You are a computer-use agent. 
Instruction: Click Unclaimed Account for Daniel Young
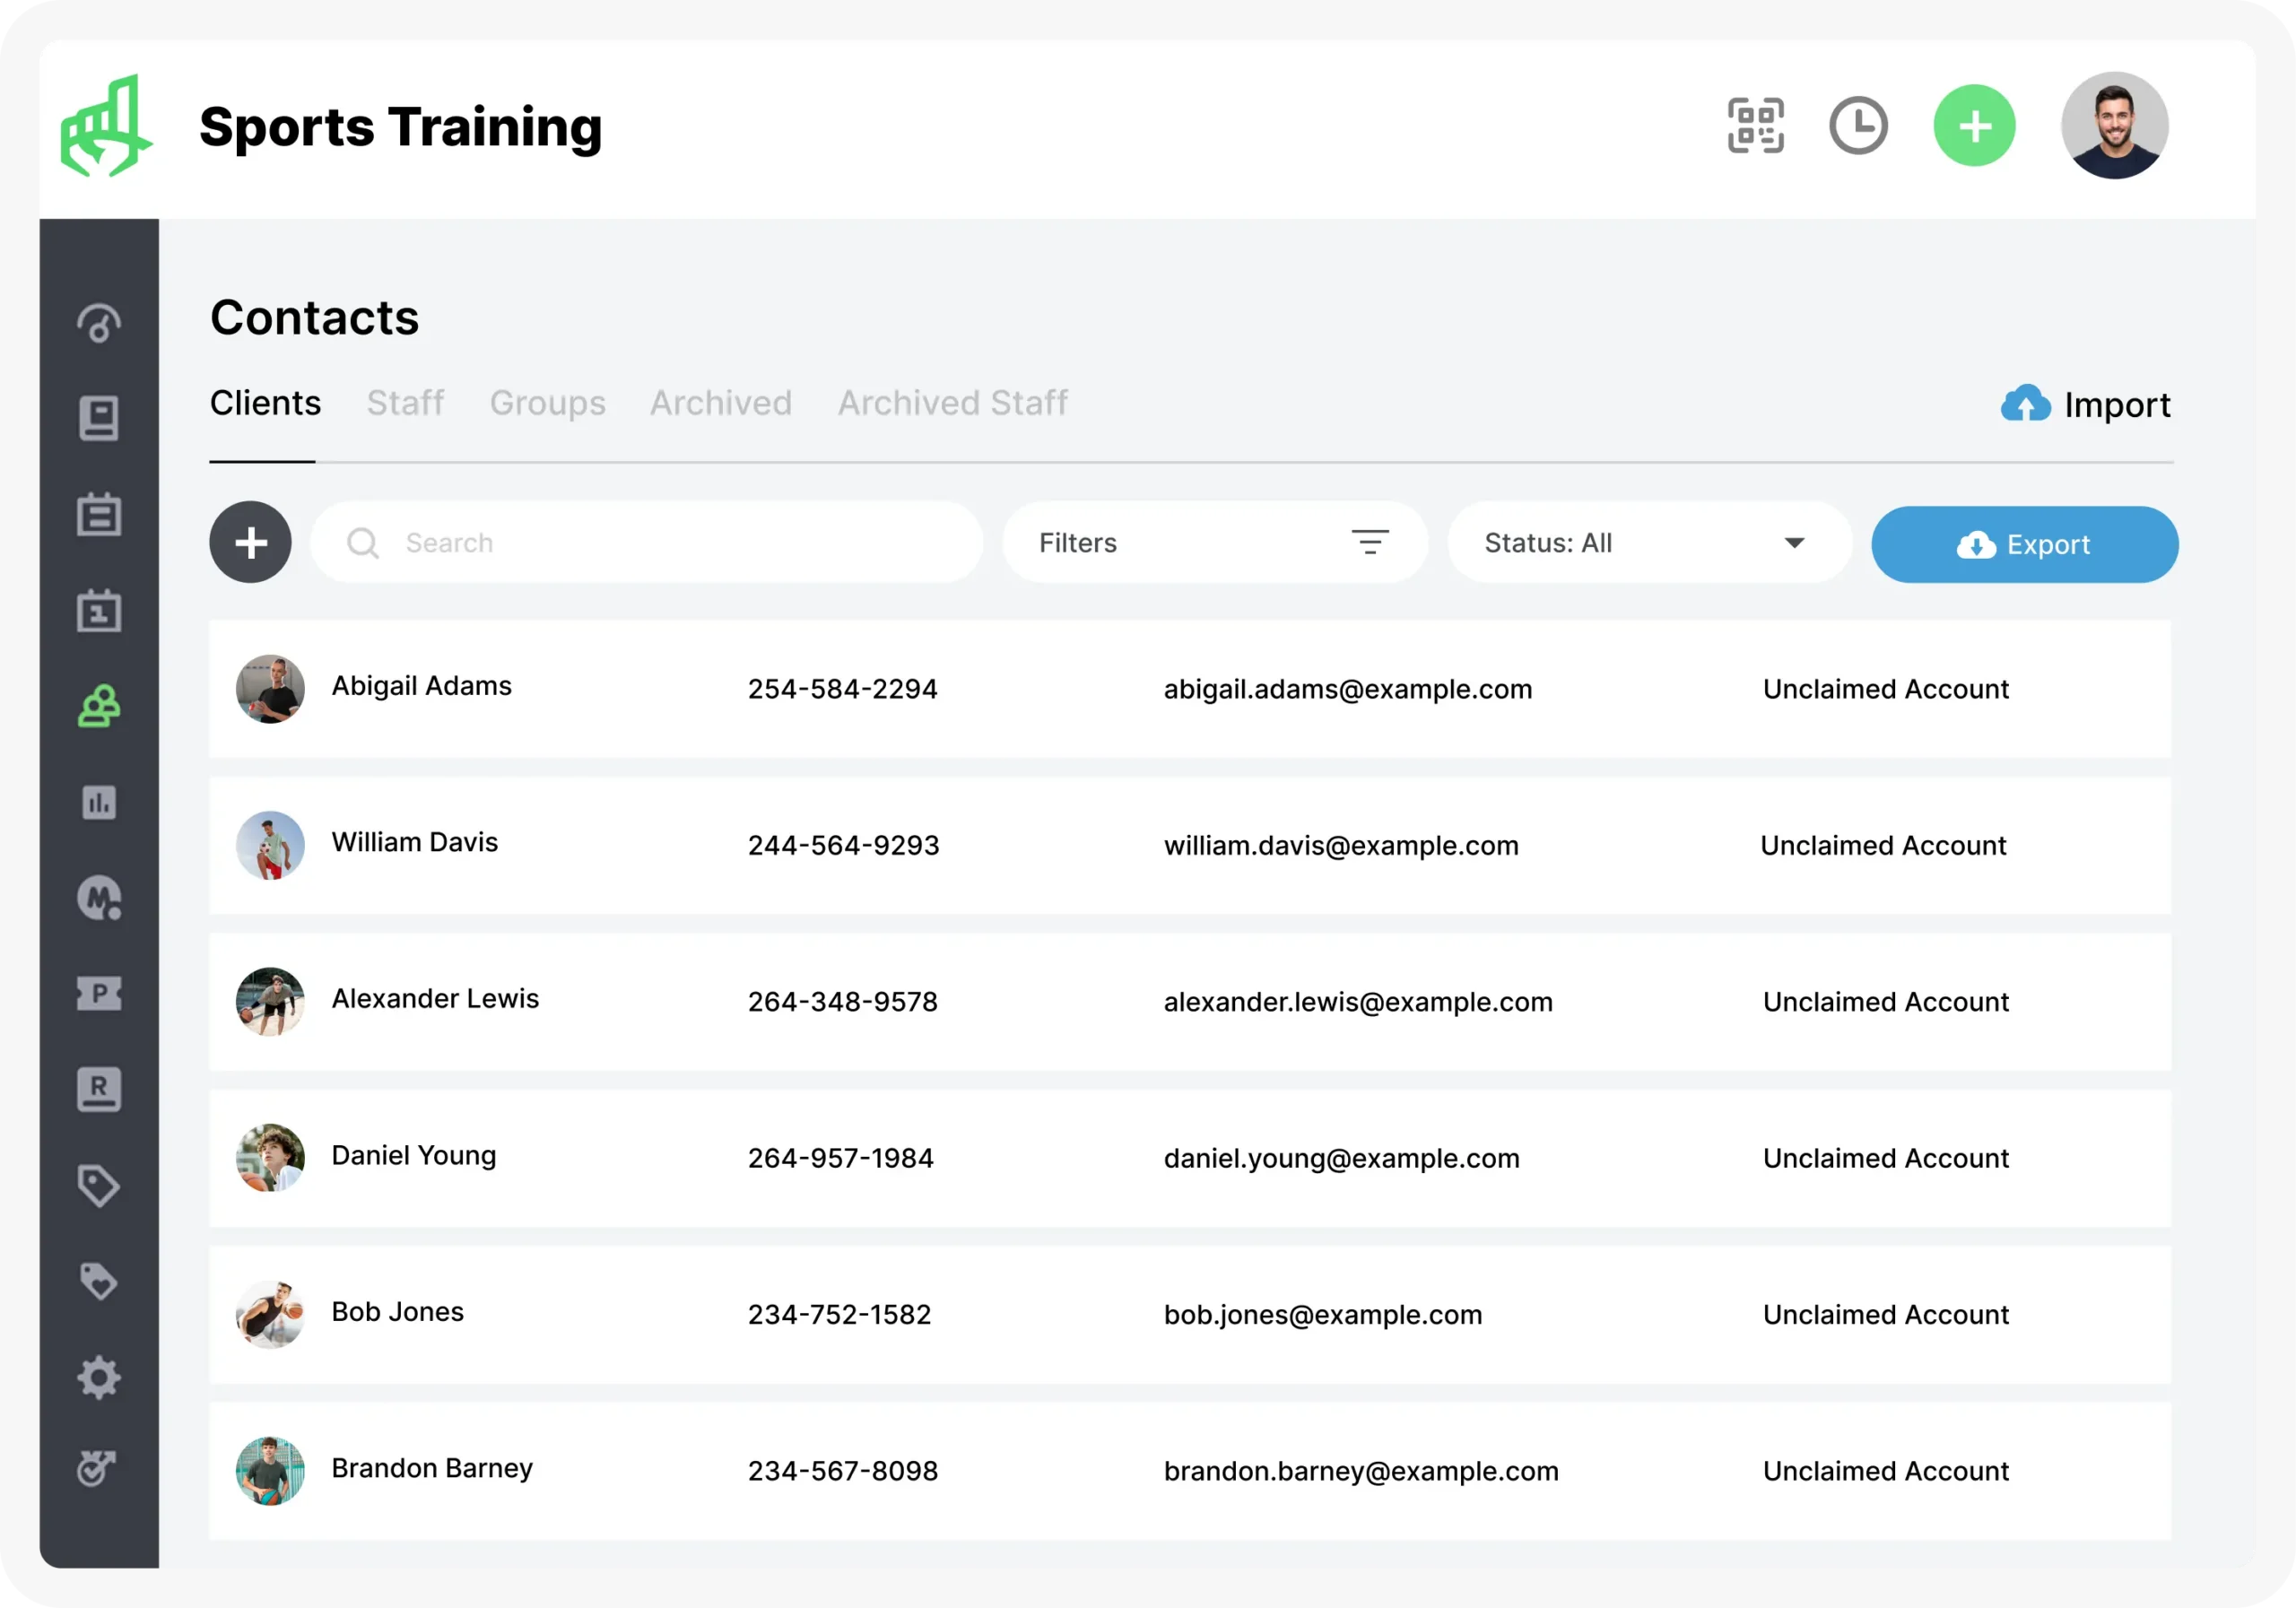(x=1885, y=1158)
